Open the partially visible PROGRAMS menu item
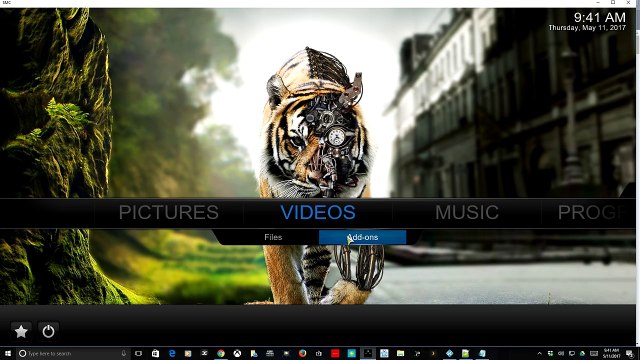Viewport: 640px width, 360px height. [x=592, y=213]
